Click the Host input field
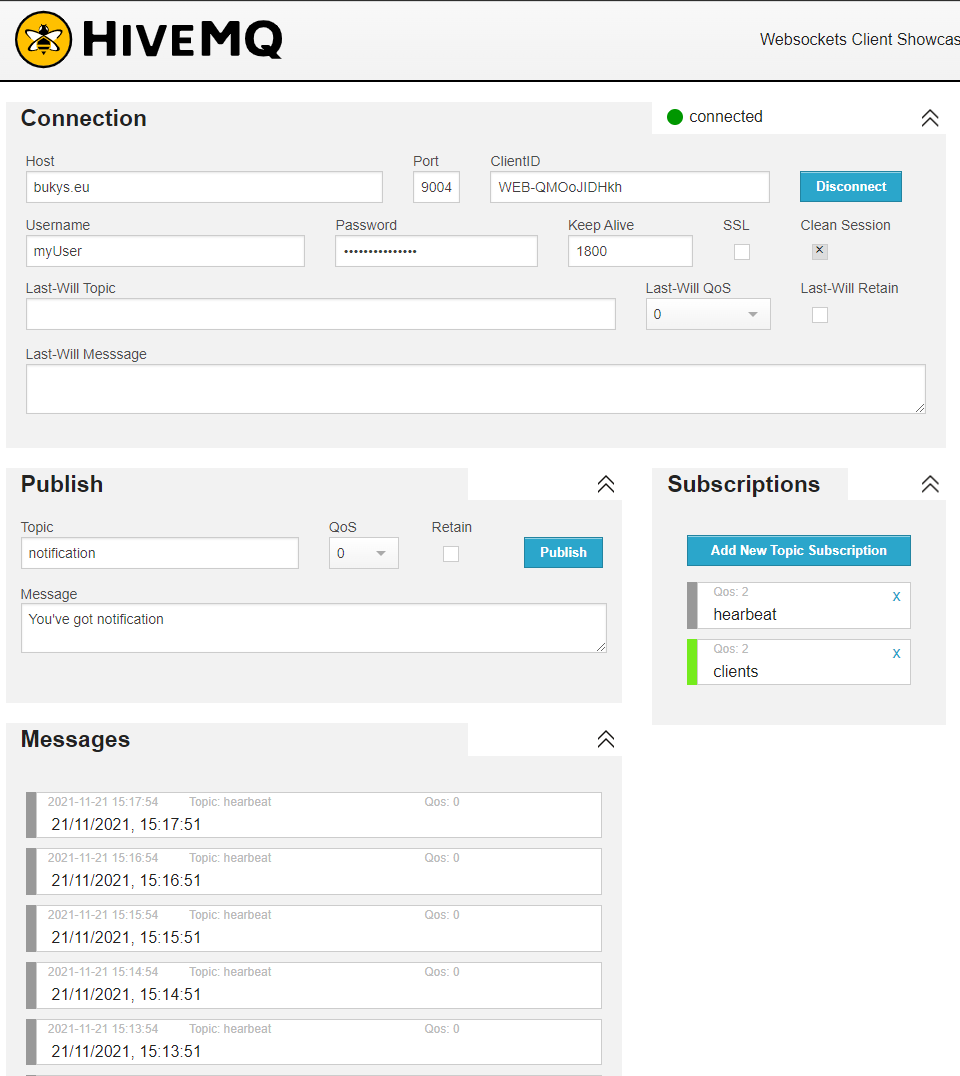 click(x=204, y=187)
